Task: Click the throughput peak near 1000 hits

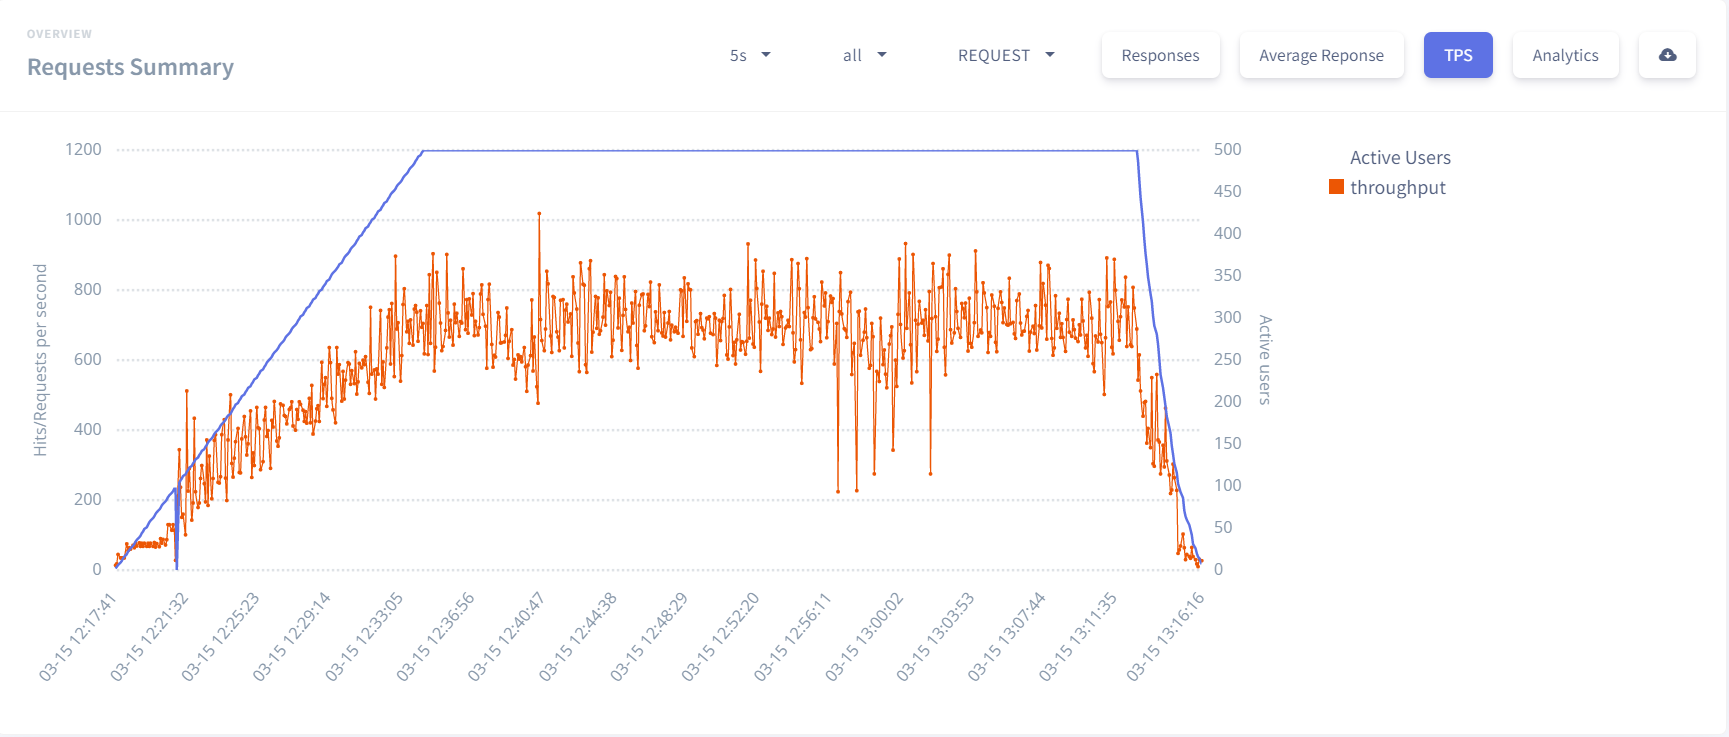Action: [539, 213]
